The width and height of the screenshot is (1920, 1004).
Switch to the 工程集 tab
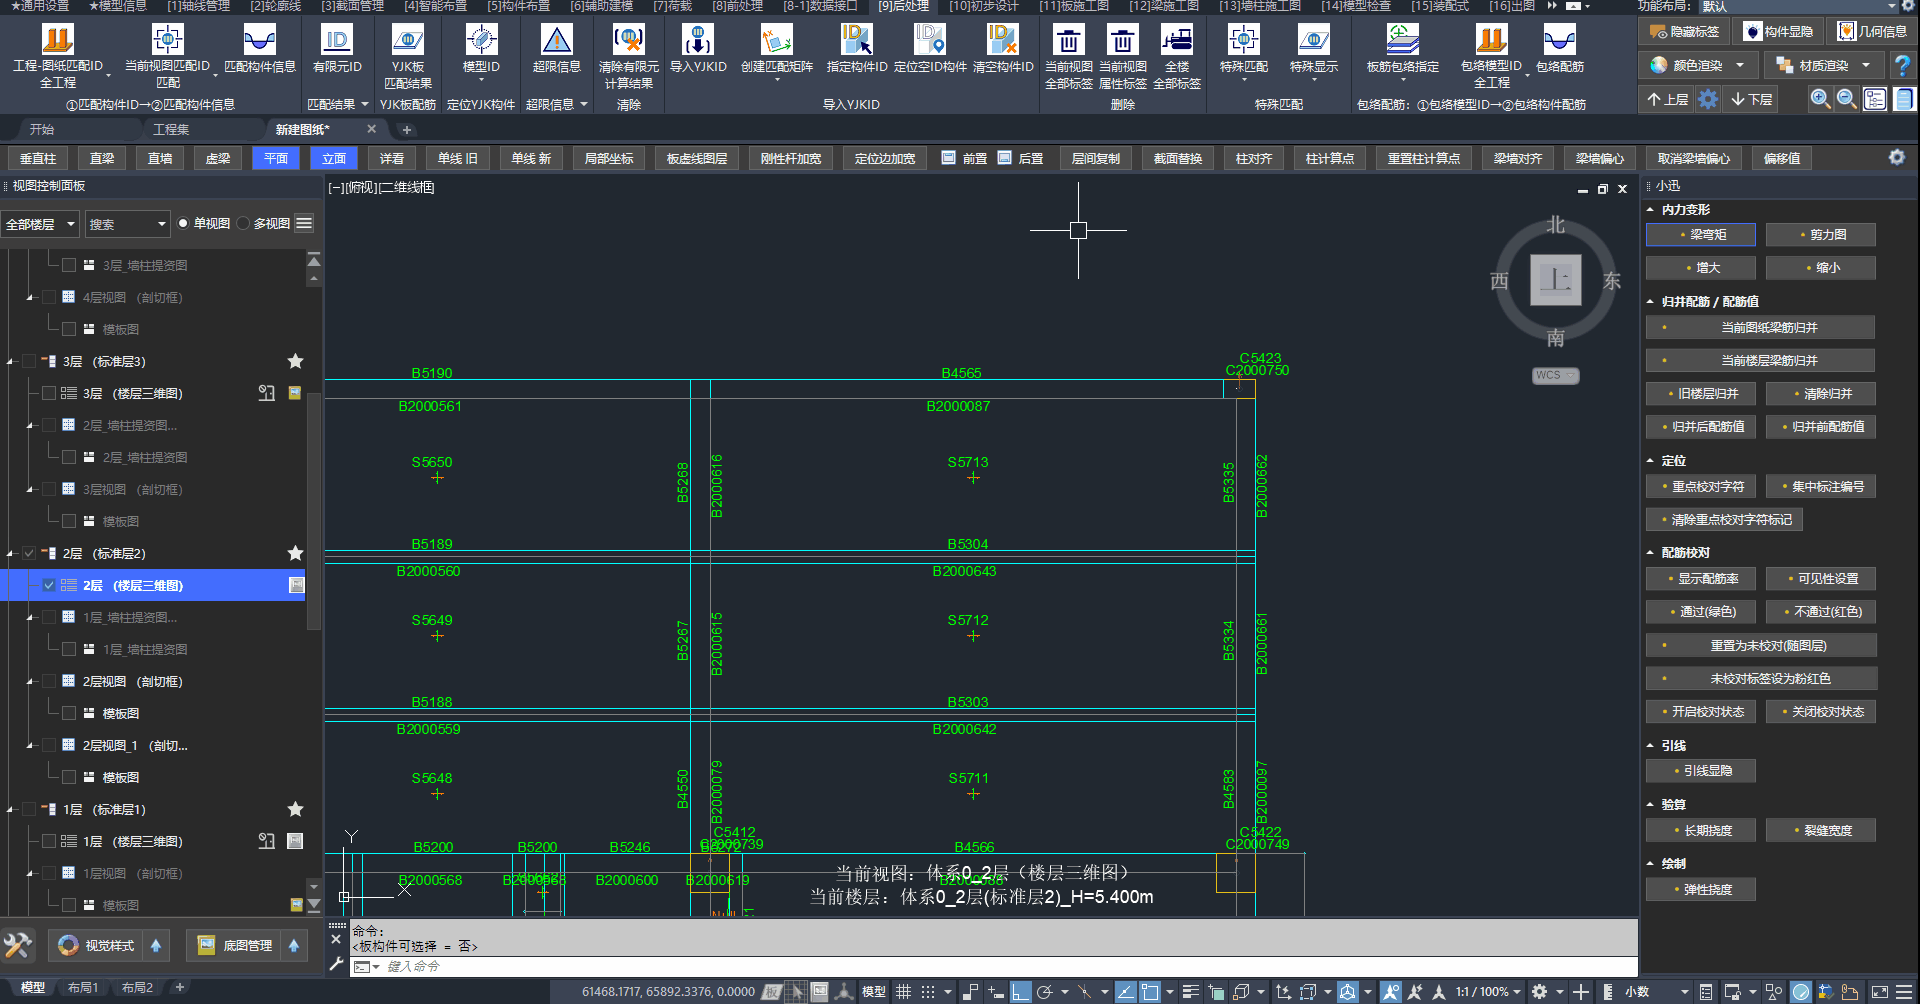[171, 129]
